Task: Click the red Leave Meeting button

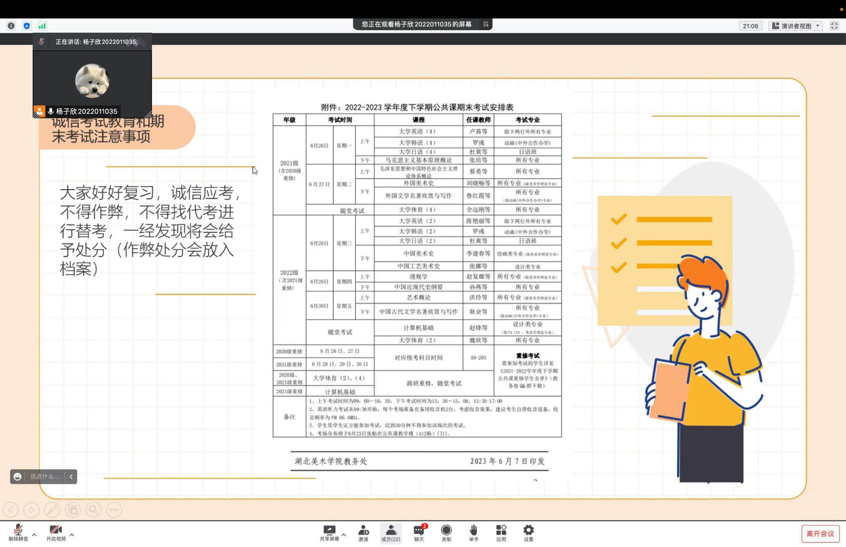Action: (x=820, y=534)
